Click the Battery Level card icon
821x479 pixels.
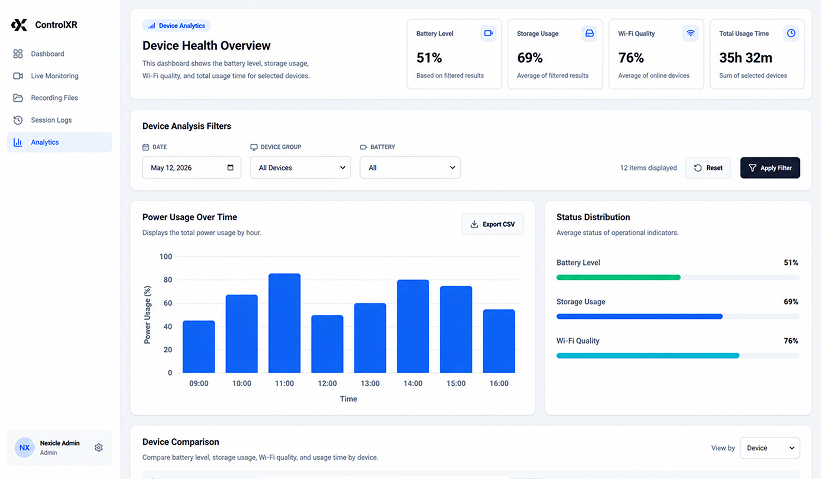(488, 33)
